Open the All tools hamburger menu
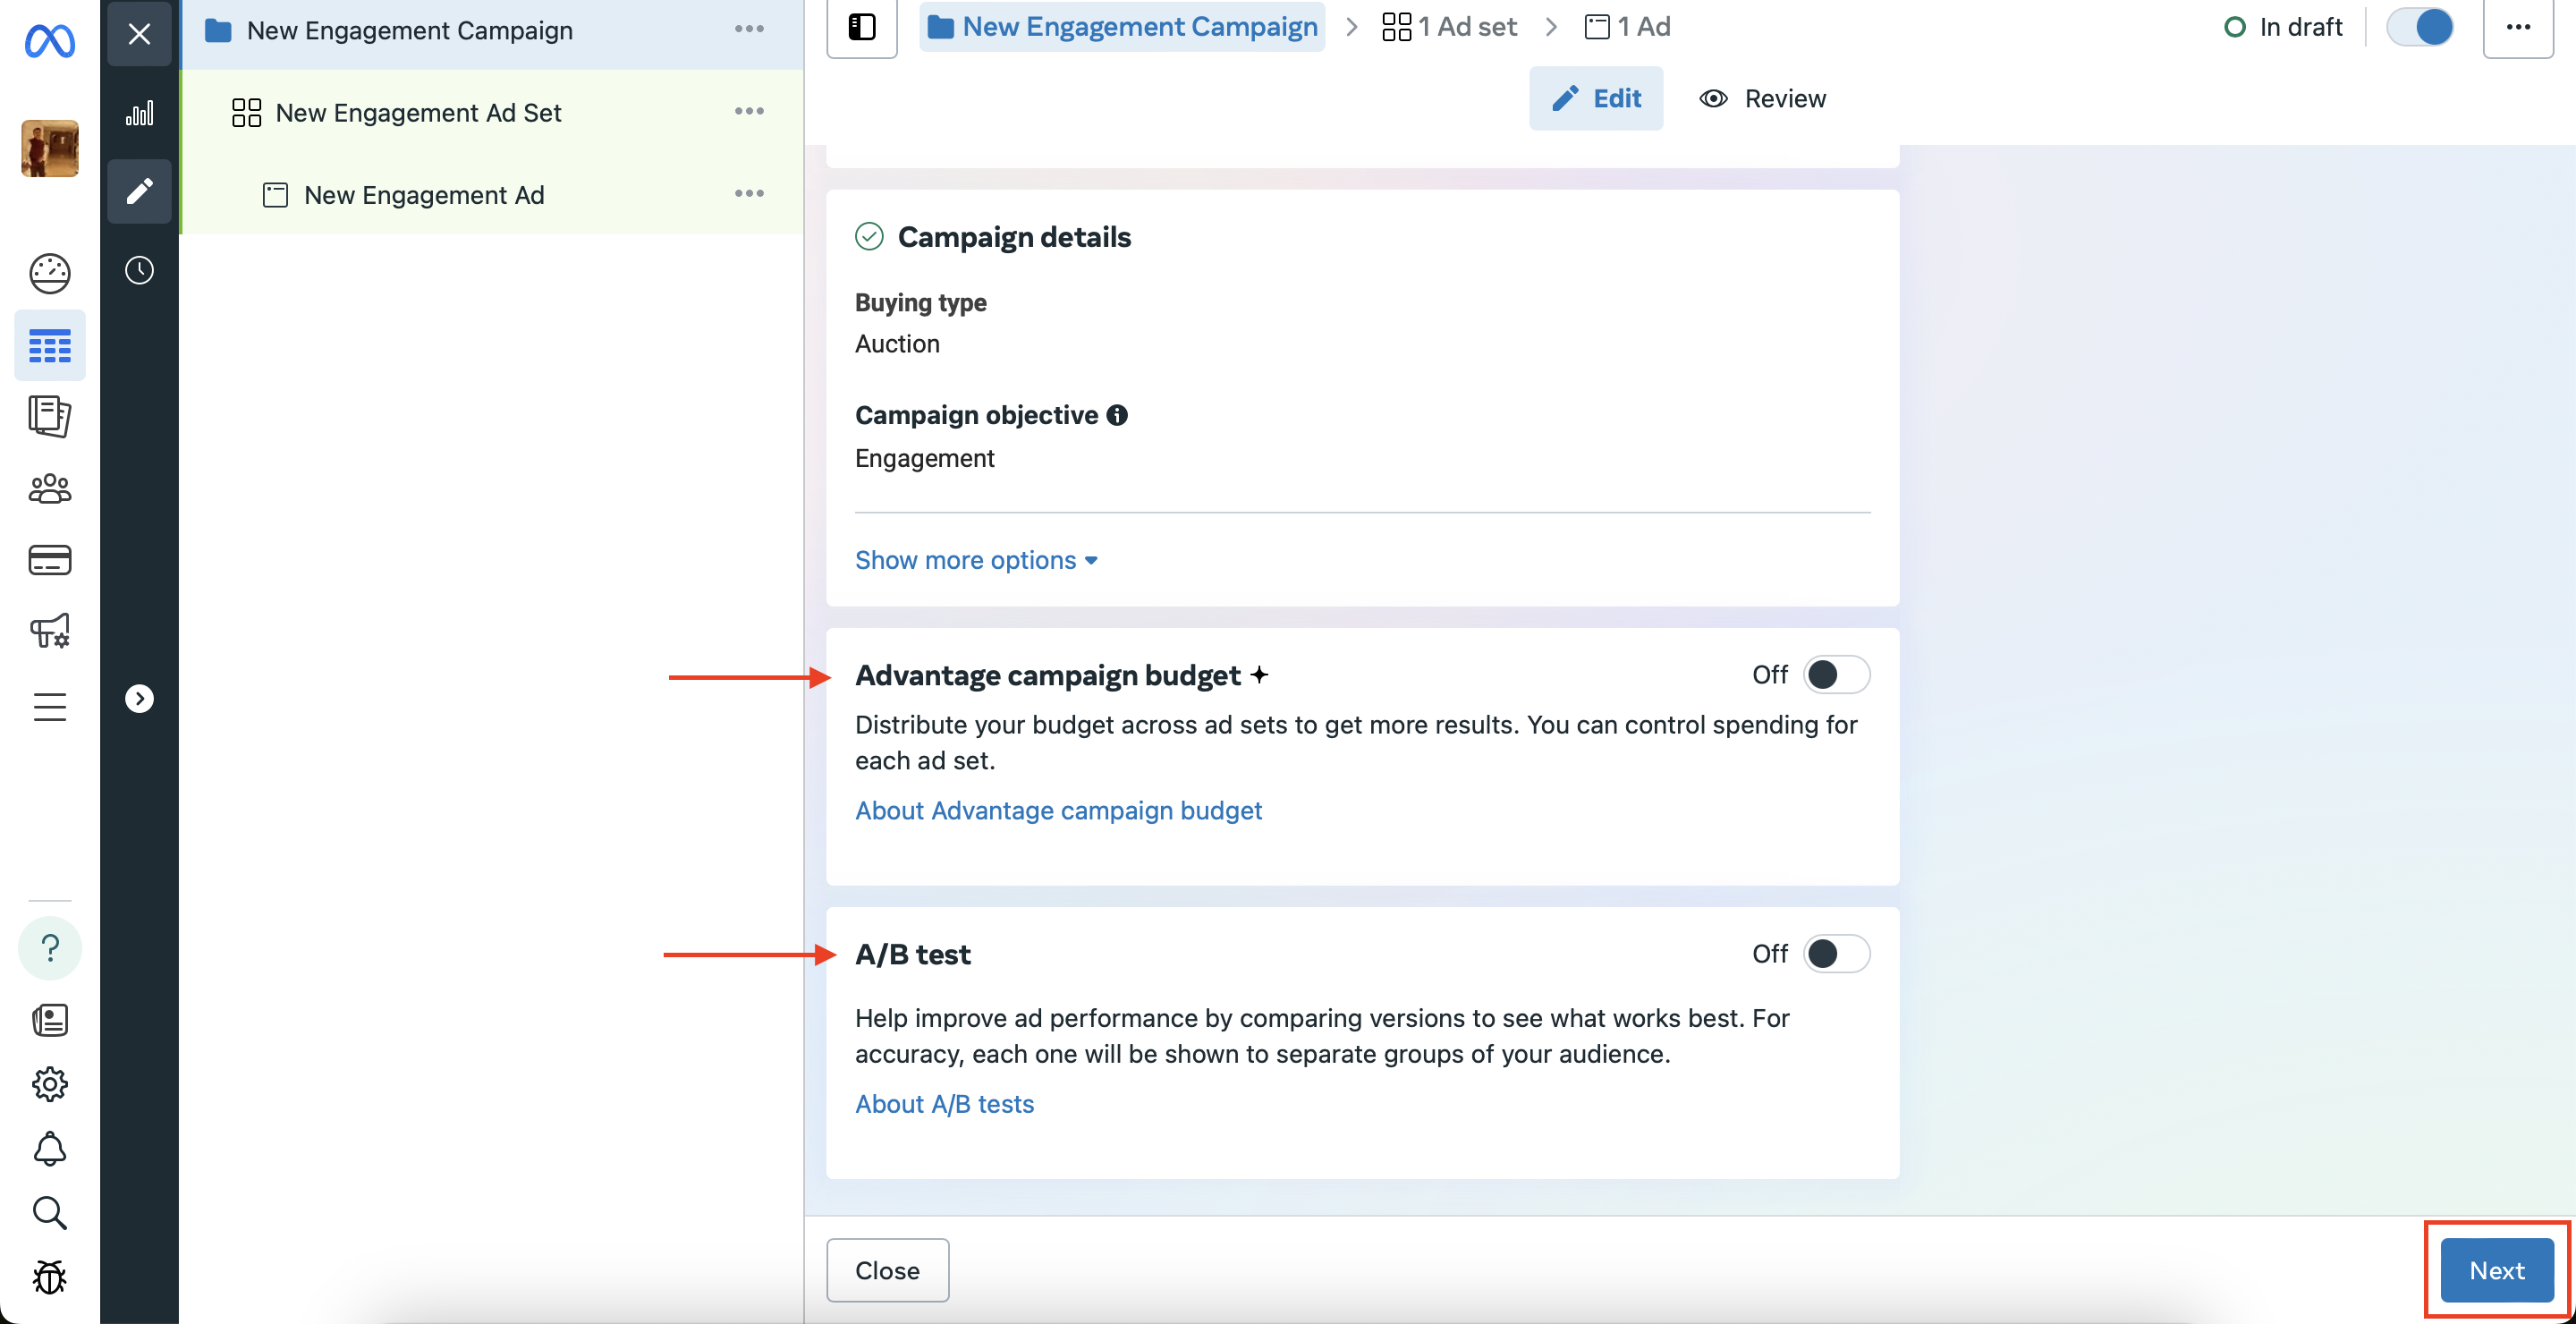The image size is (2576, 1324). click(49, 706)
